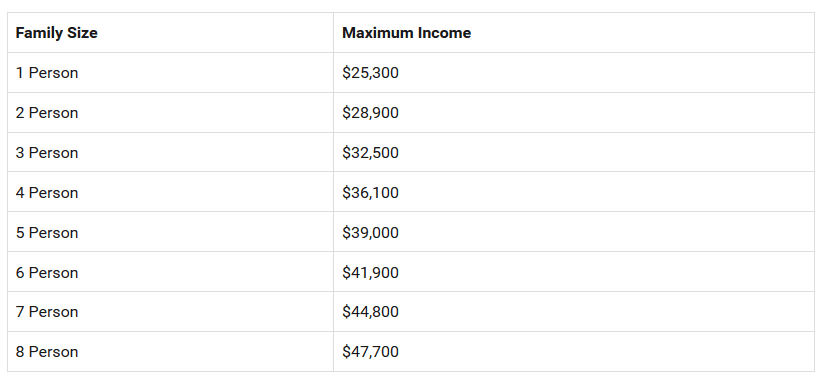
Task: Select the 8 Person cell
Action: [x=170, y=352]
